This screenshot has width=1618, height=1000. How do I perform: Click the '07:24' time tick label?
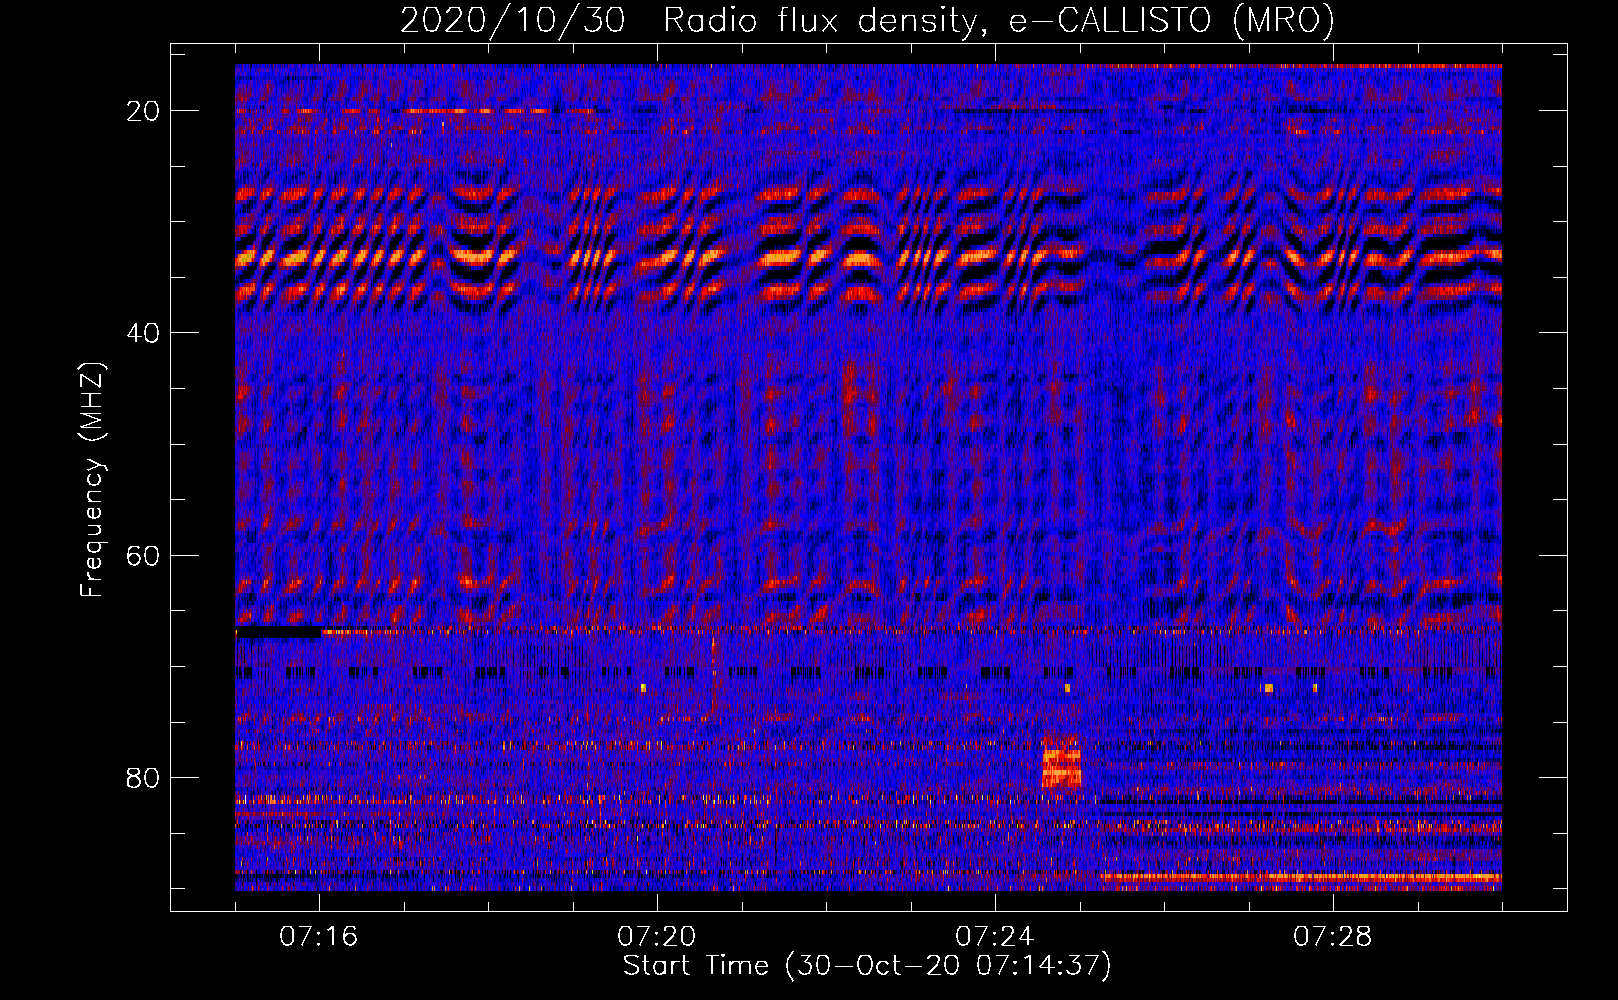[x=995, y=937]
